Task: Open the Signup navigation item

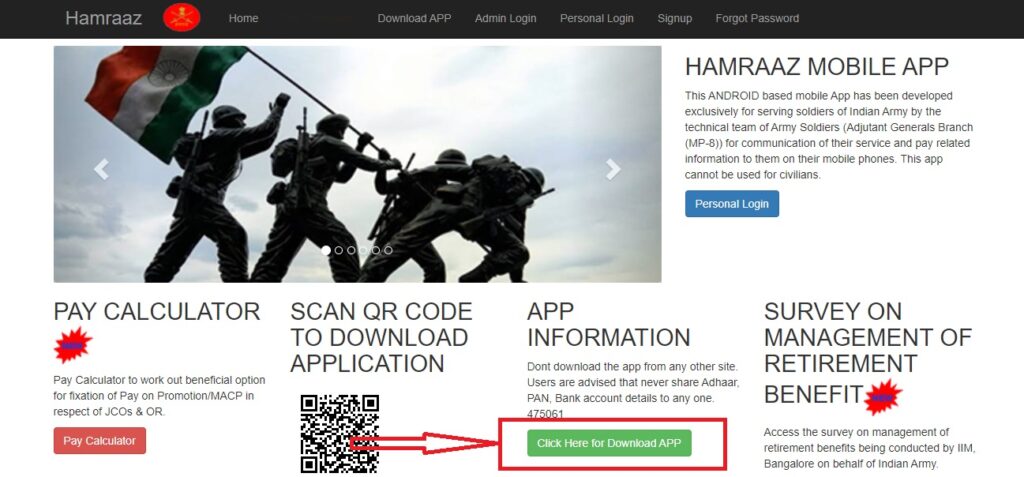Action: click(x=675, y=18)
